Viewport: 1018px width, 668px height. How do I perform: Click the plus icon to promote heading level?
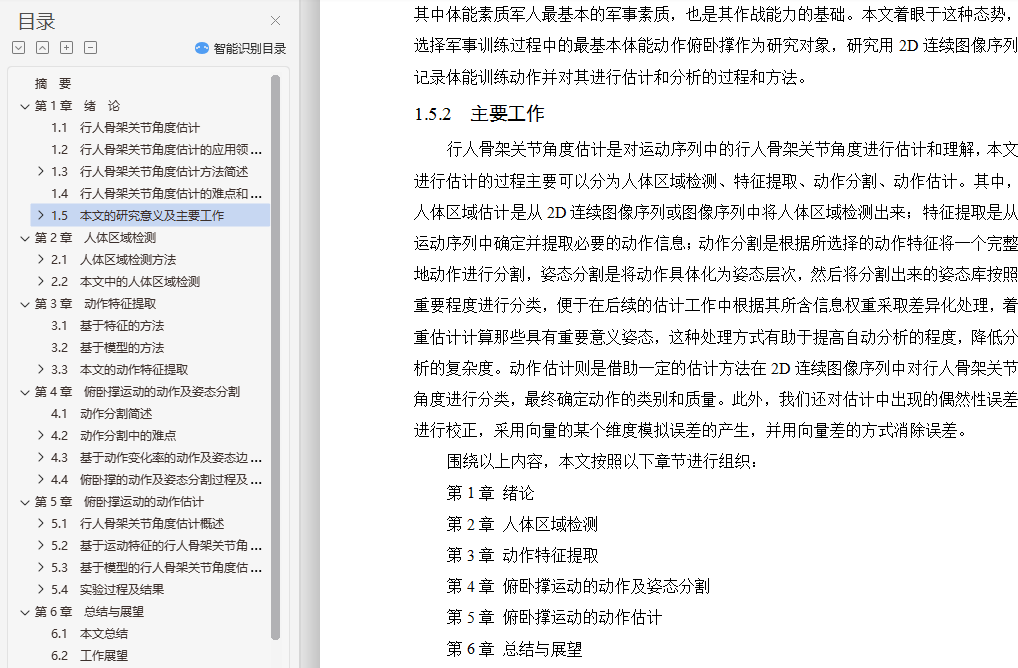[66, 47]
